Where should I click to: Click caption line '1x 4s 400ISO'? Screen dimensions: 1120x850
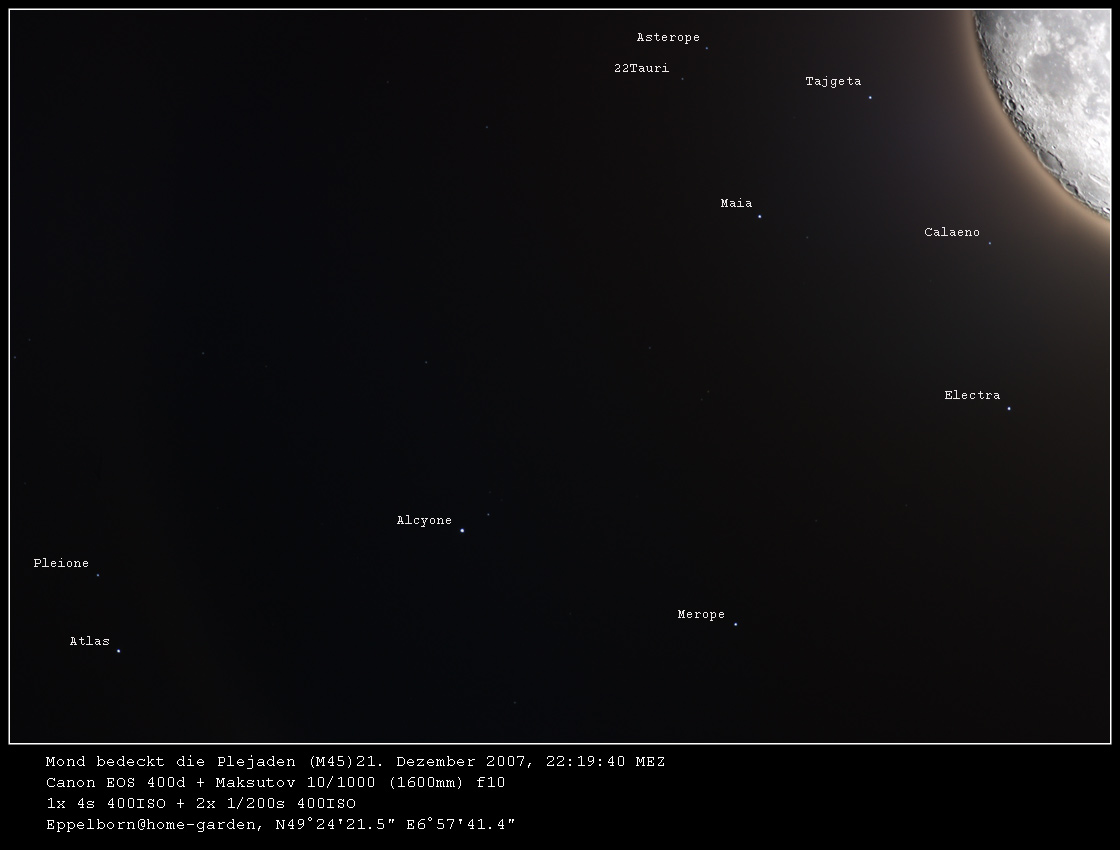(201, 803)
